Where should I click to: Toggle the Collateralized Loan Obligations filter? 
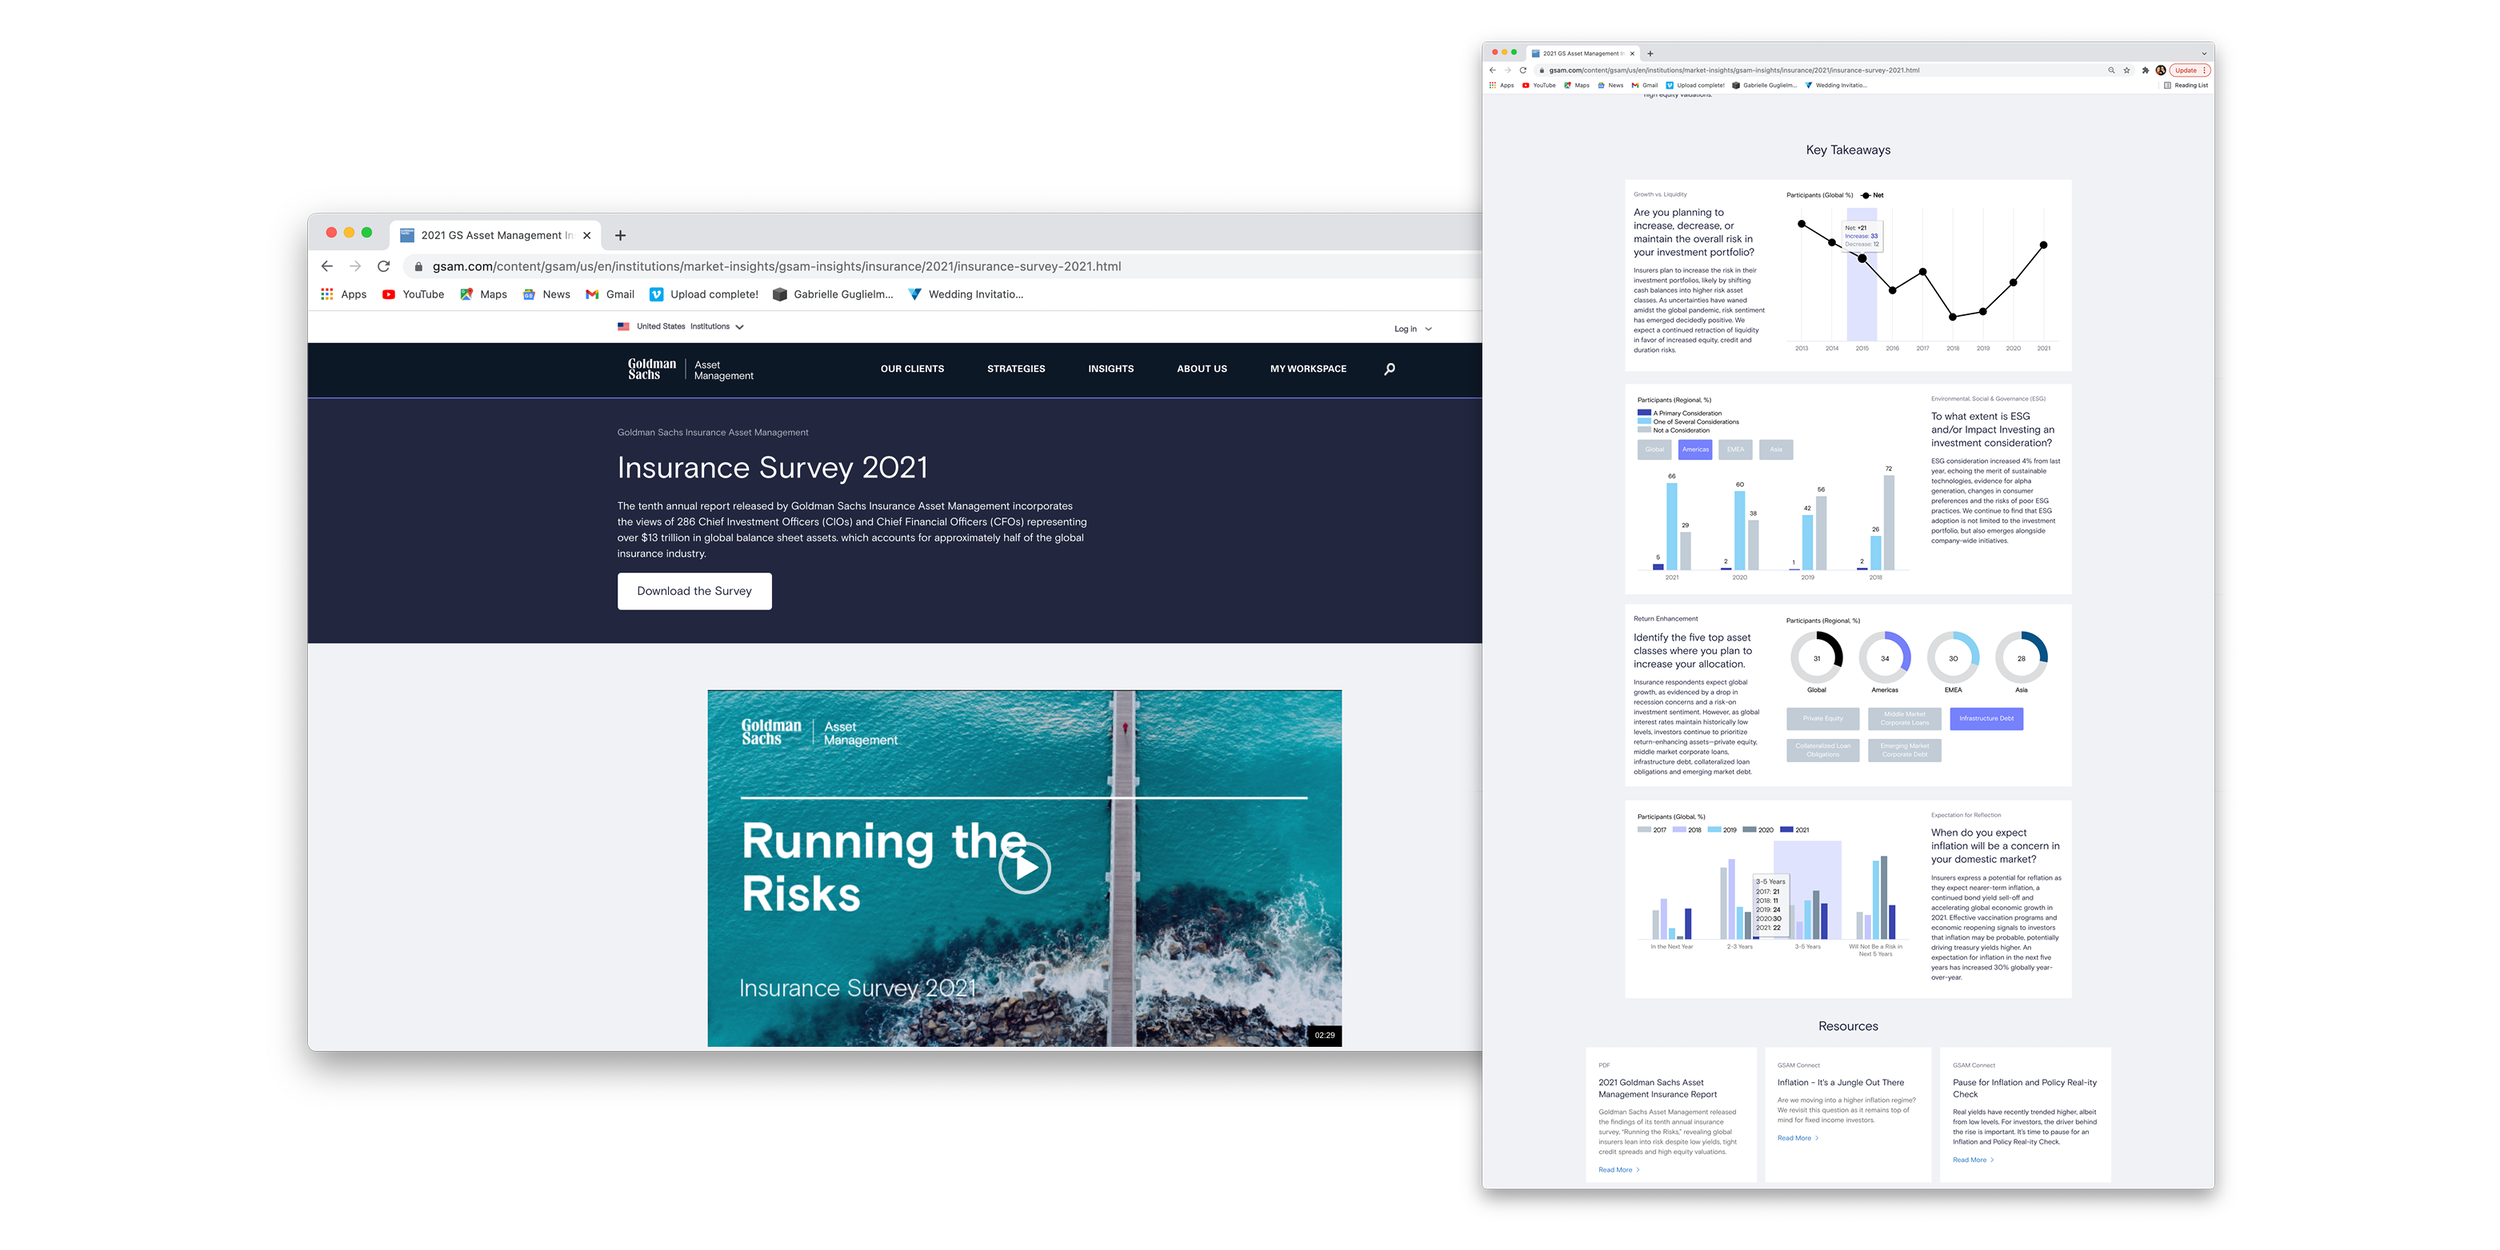click(1823, 750)
